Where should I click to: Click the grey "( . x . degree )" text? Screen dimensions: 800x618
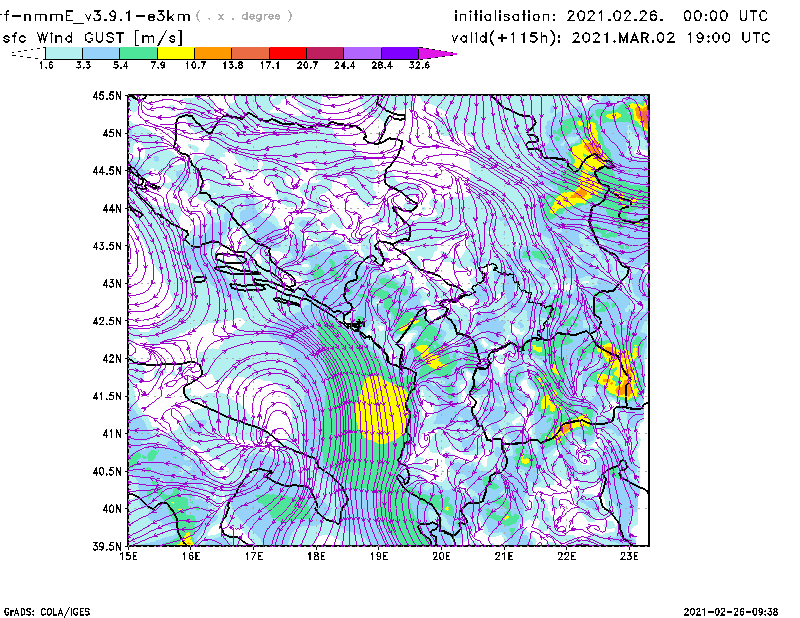[244, 16]
